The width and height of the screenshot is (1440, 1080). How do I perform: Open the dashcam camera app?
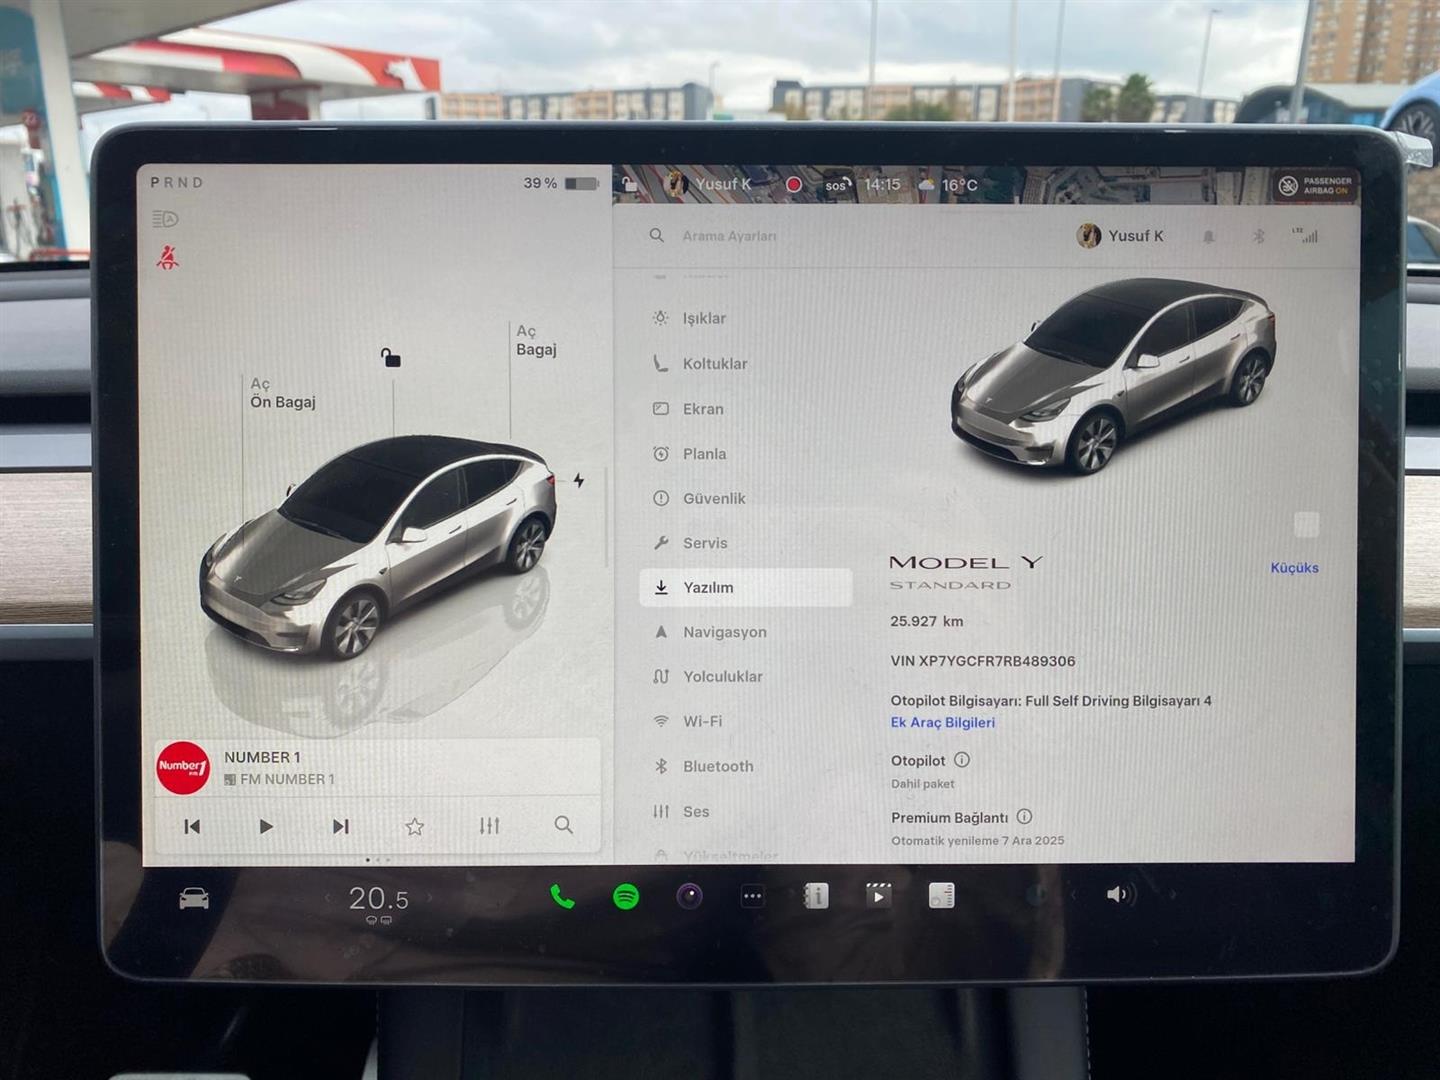689,897
